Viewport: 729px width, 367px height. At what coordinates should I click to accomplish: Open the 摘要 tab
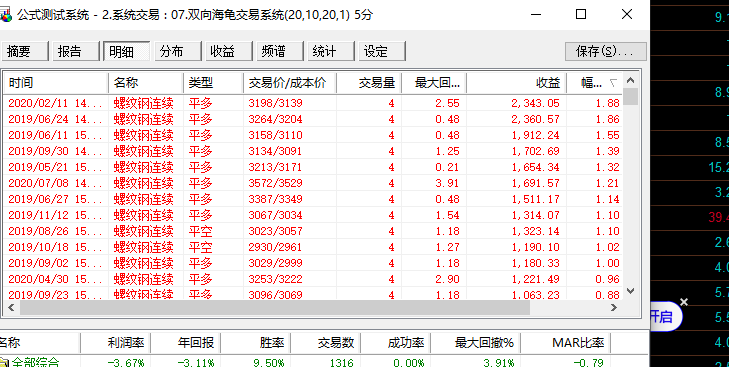[25, 51]
